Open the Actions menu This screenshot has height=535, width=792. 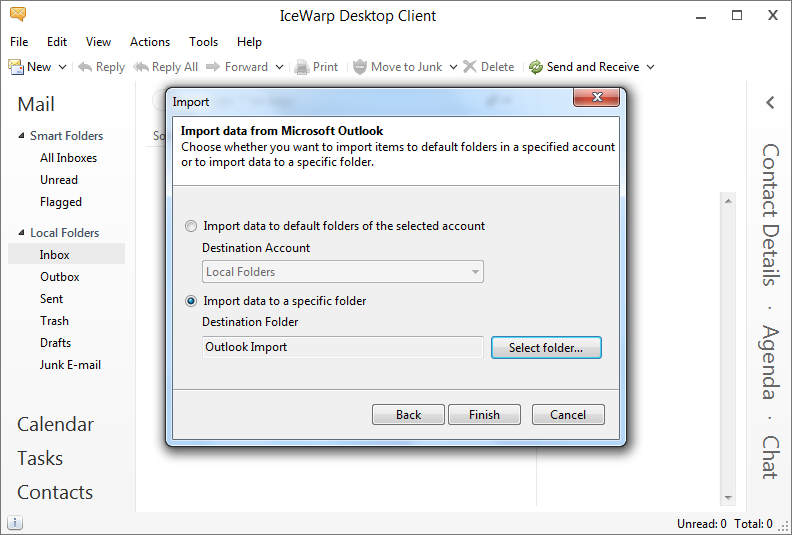click(x=150, y=42)
